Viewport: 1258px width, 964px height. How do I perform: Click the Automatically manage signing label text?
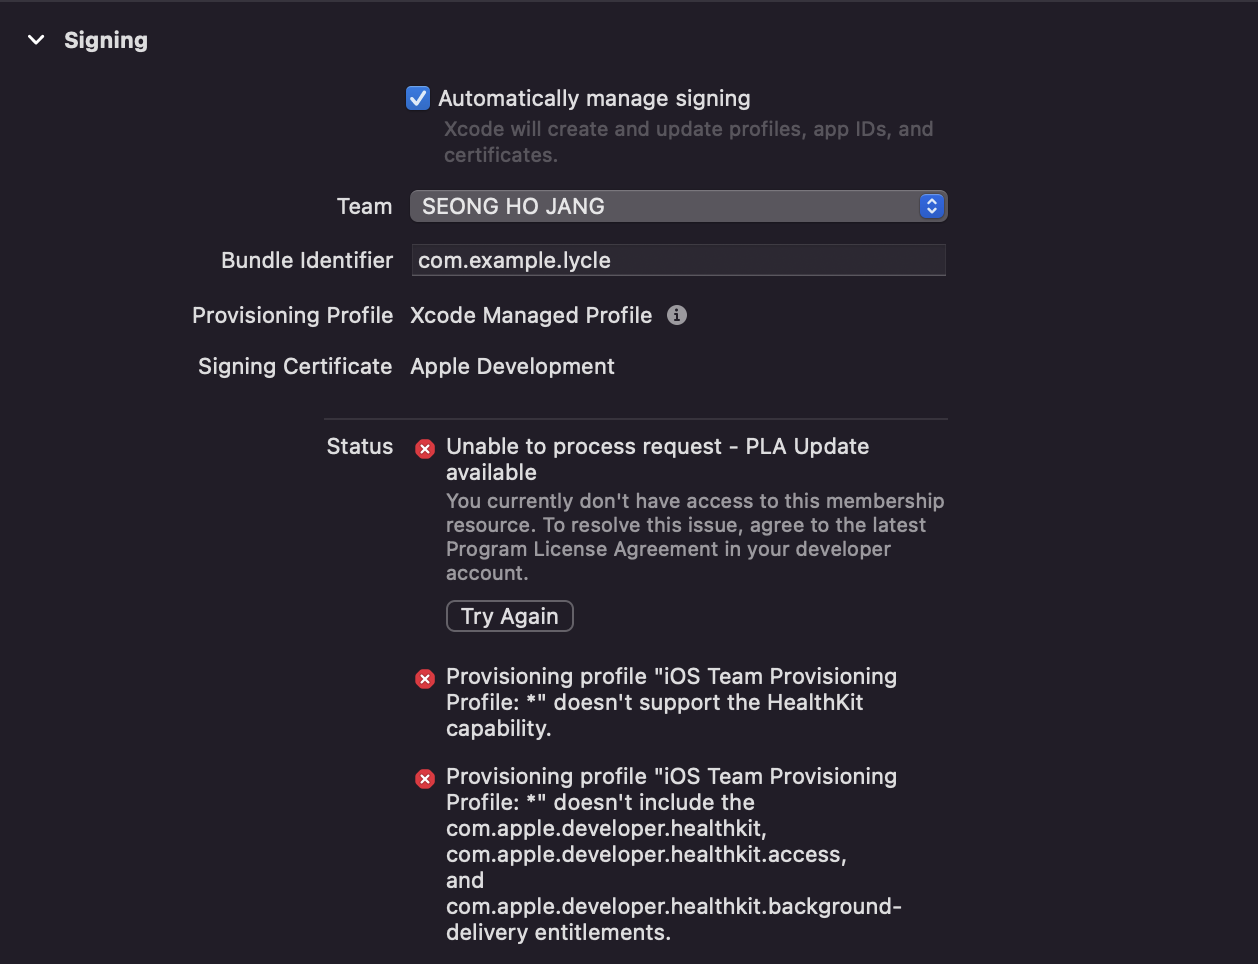pyautogui.click(x=594, y=98)
